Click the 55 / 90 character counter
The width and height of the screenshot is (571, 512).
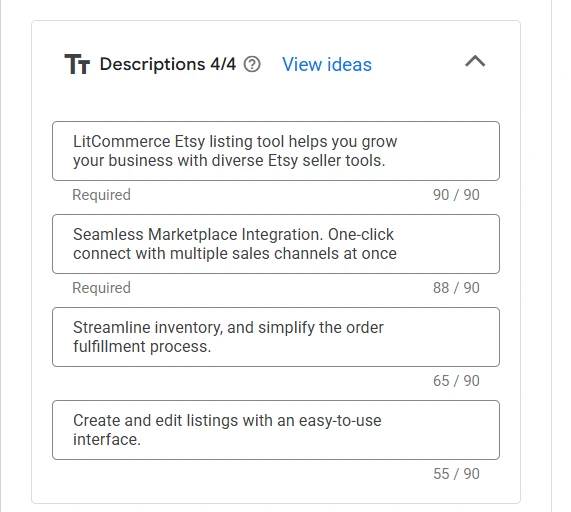tap(456, 474)
